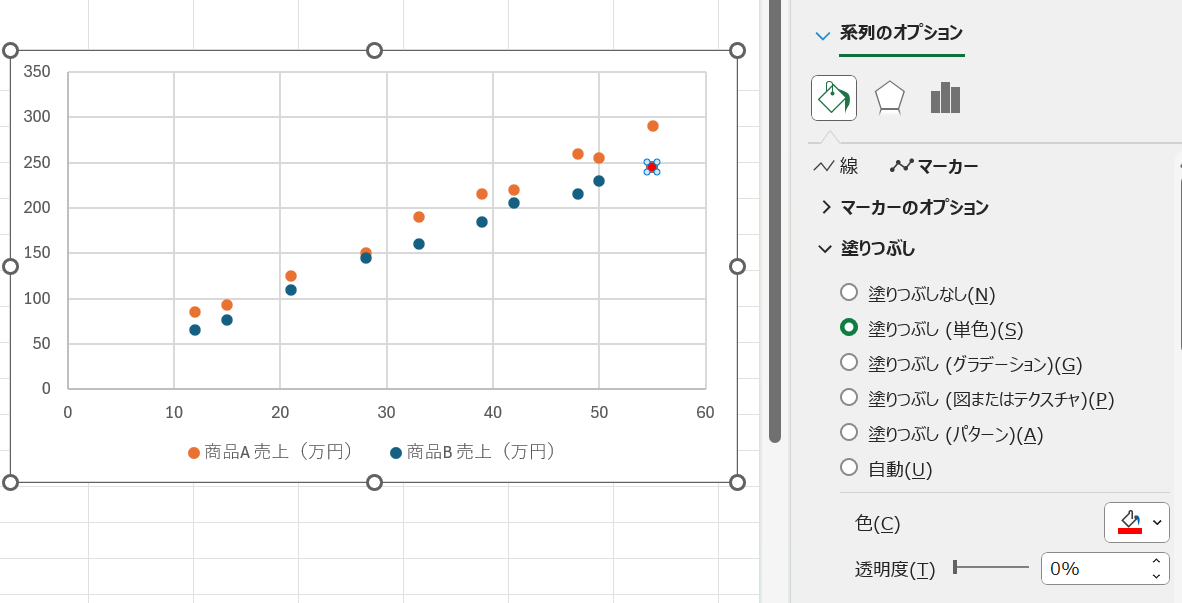1182x603 pixels.
Task: Select the 塗りつぶし (パターン) option
Action: [849, 432]
